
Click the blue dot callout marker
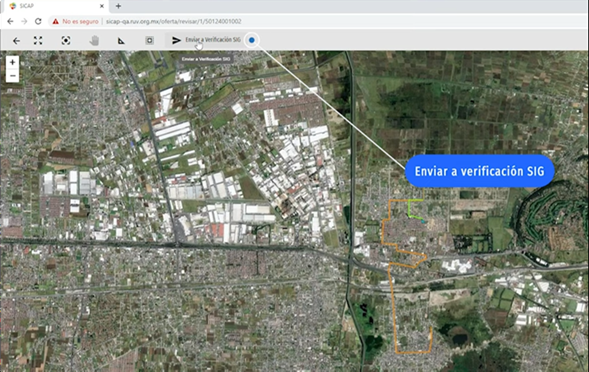pyautogui.click(x=252, y=40)
